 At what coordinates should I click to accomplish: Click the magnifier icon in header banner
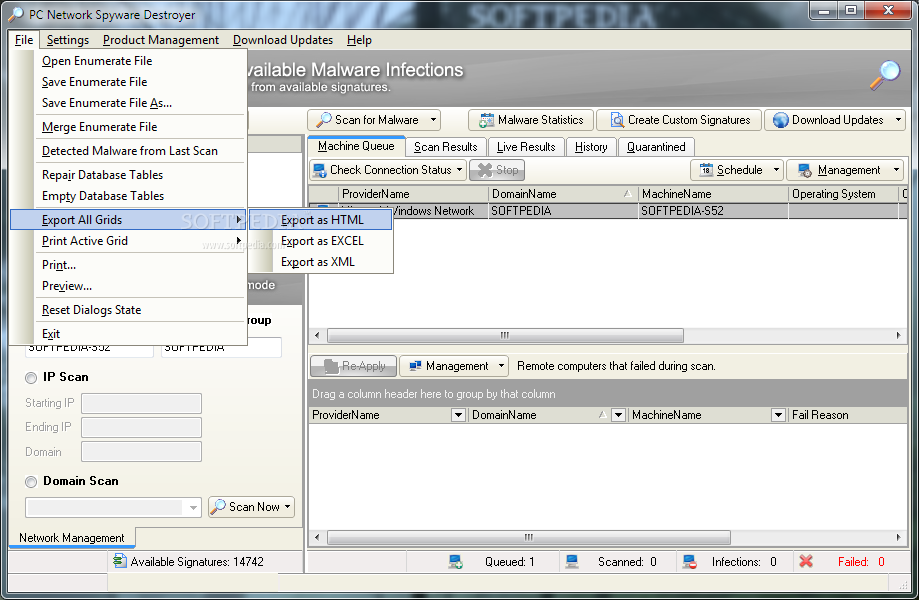coord(885,75)
